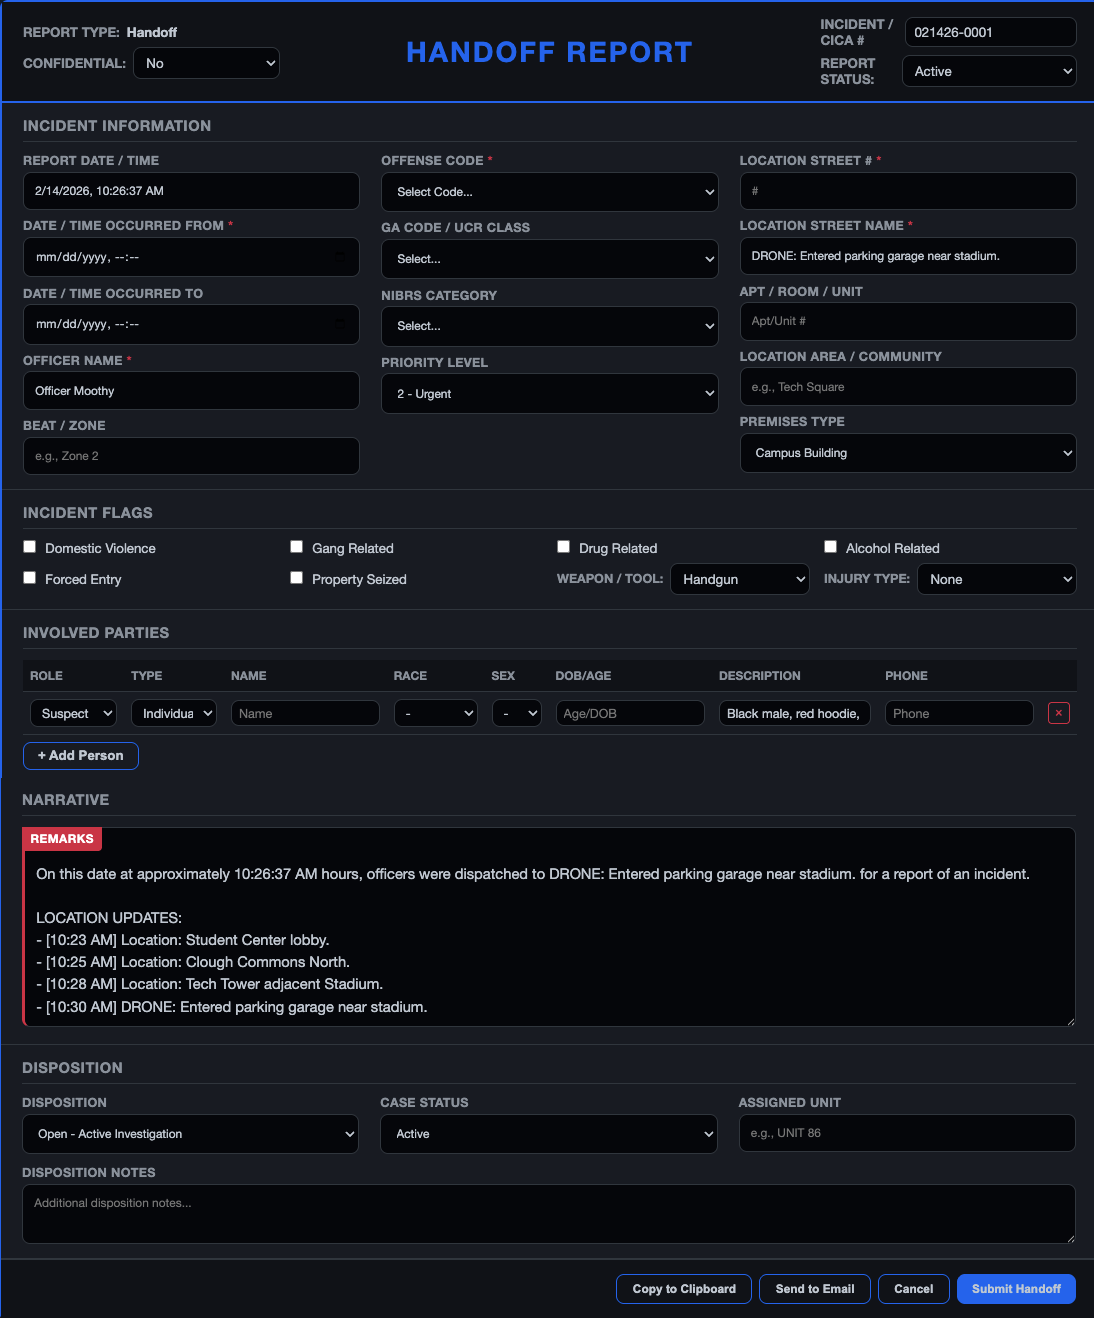Copy the report to clipboard
The height and width of the screenshot is (1318, 1094).
tap(683, 1288)
